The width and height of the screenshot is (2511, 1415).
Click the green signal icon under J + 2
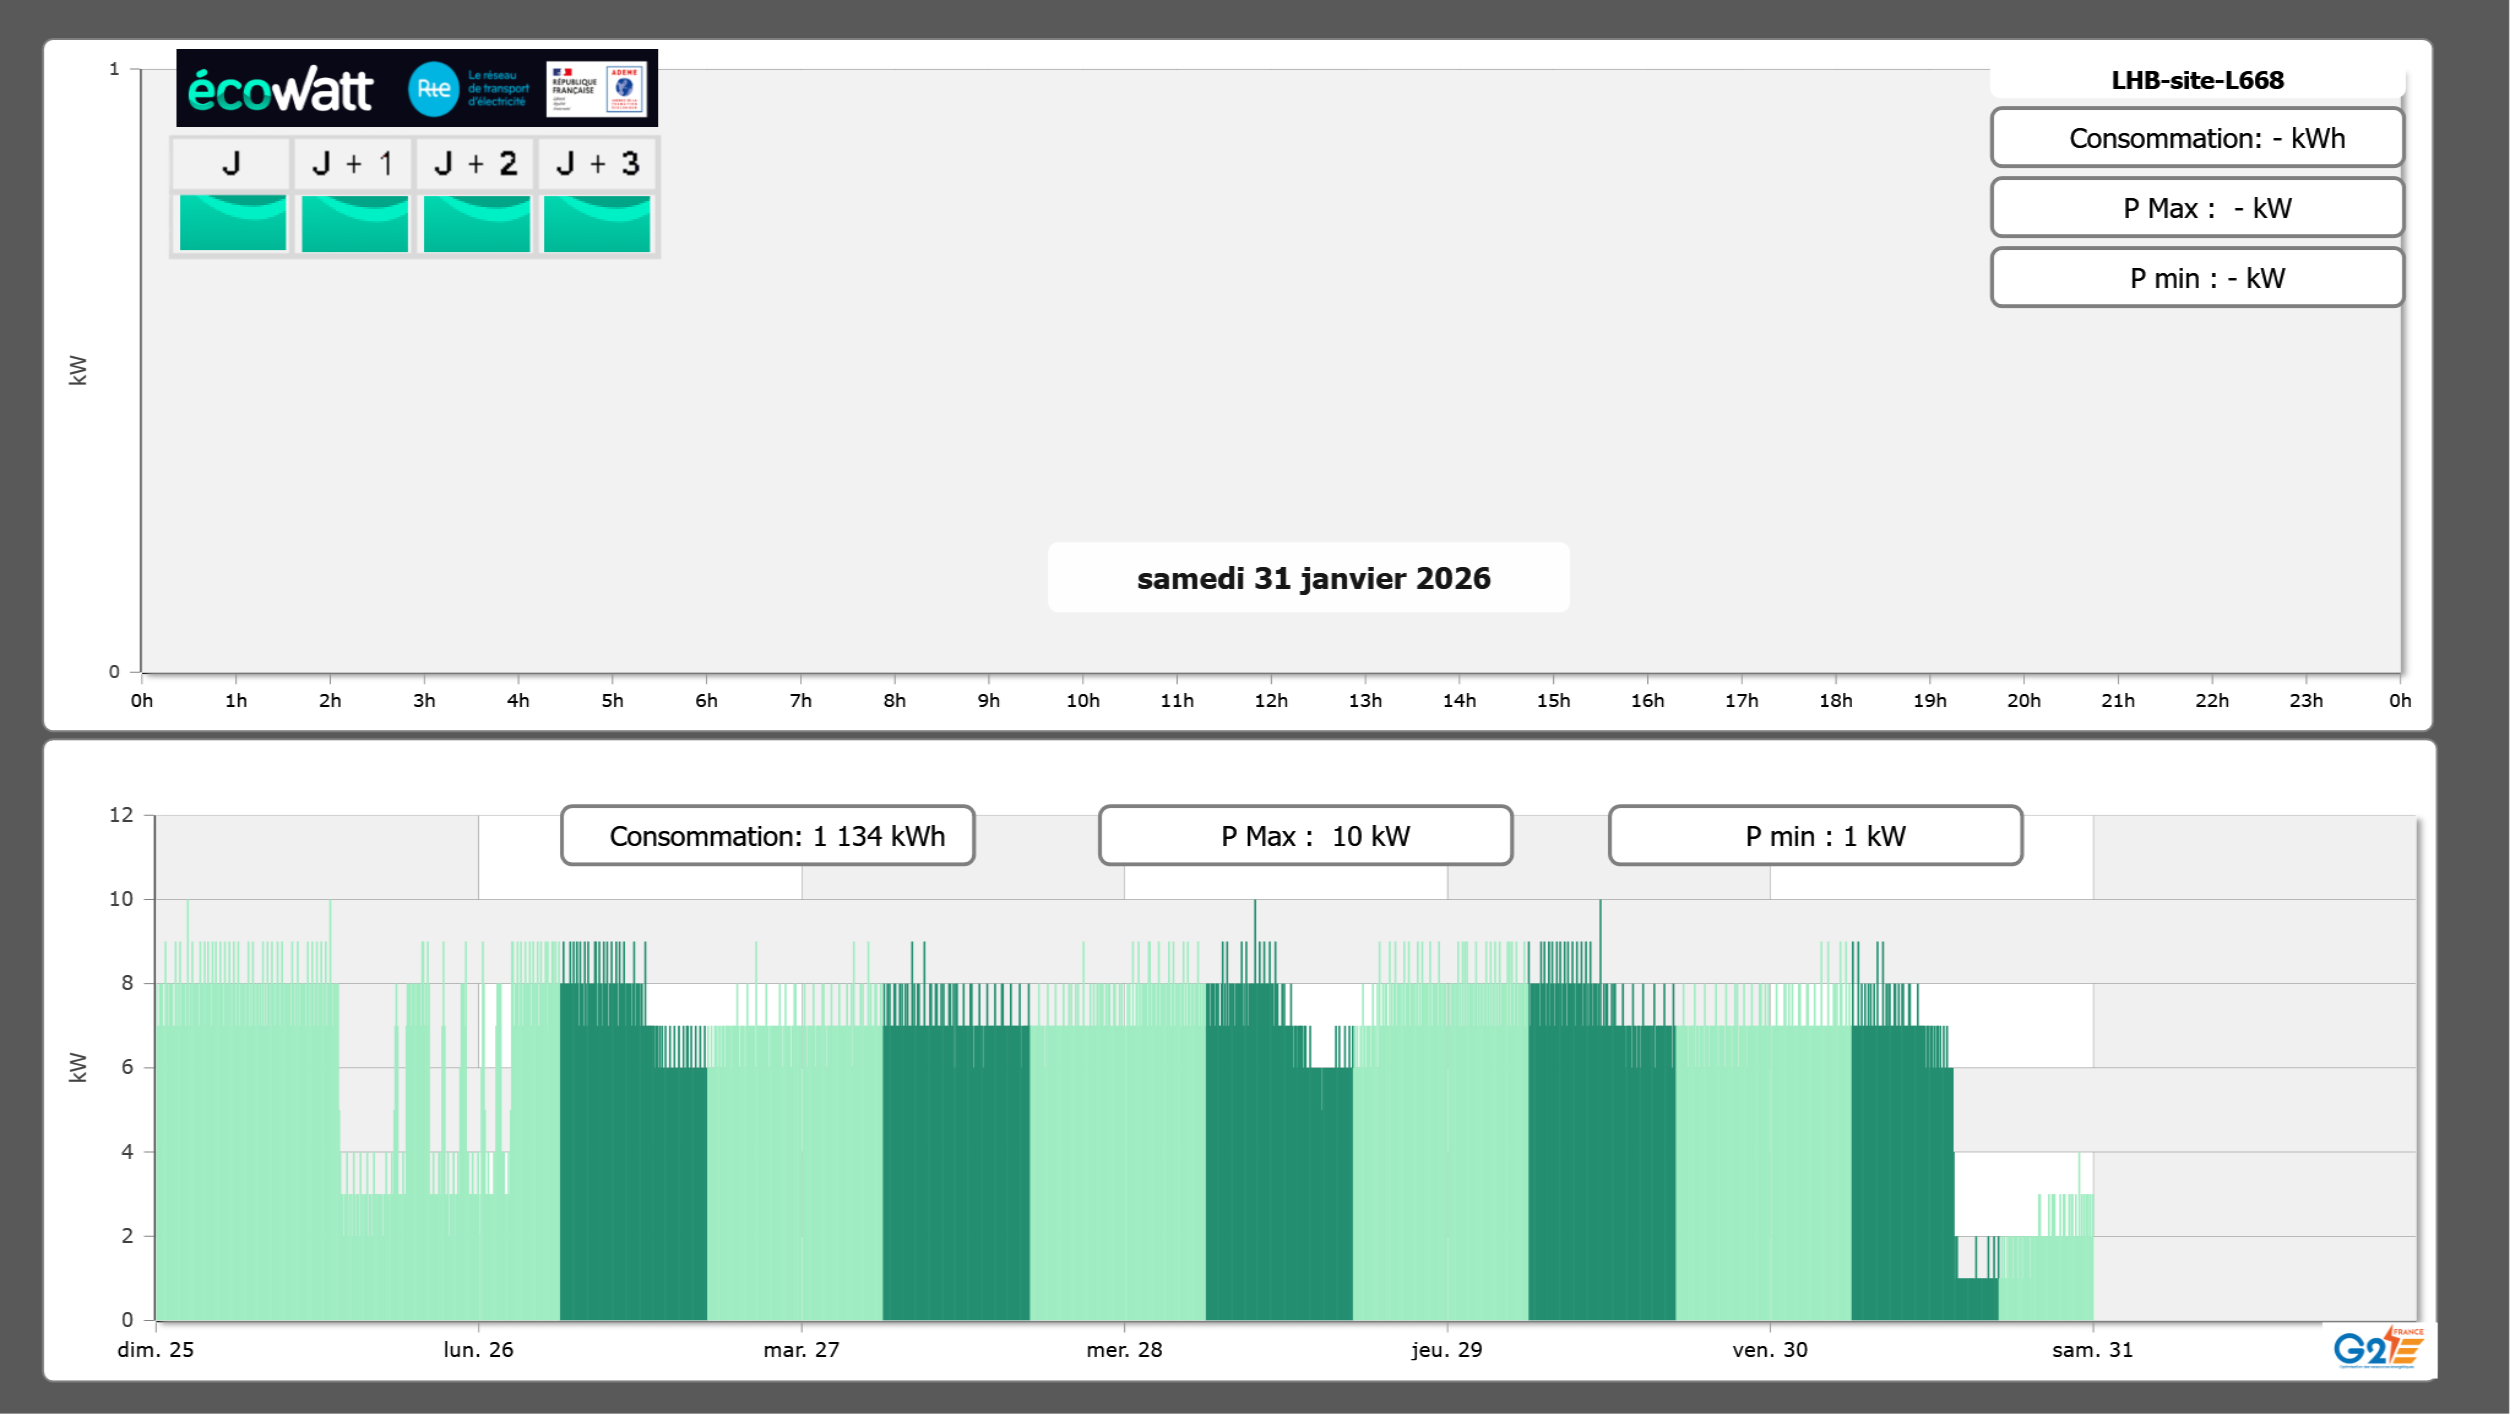coord(477,223)
